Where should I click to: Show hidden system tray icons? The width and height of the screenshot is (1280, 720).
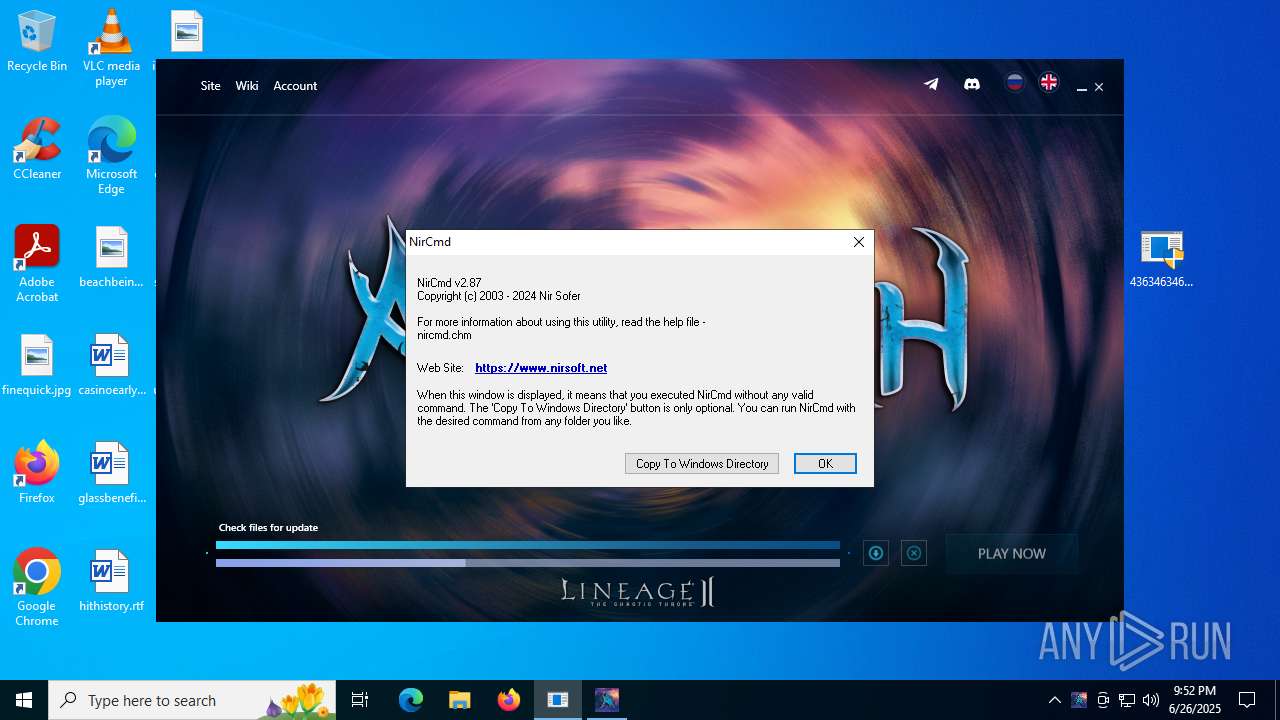point(1055,700)
